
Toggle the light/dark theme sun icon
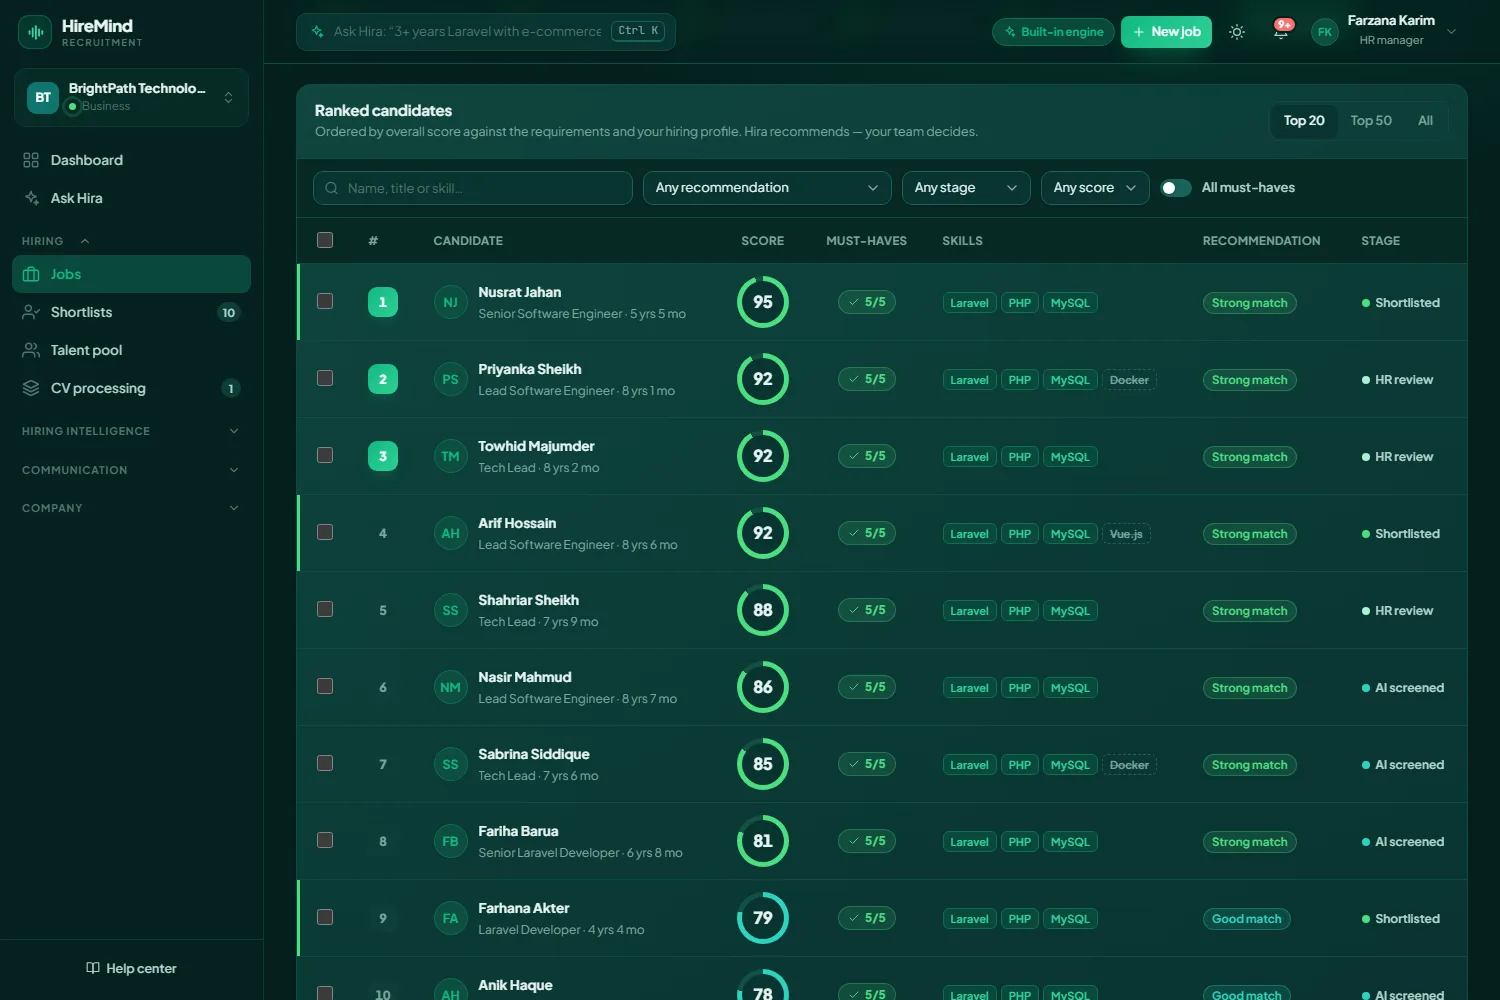point(1237,32)
